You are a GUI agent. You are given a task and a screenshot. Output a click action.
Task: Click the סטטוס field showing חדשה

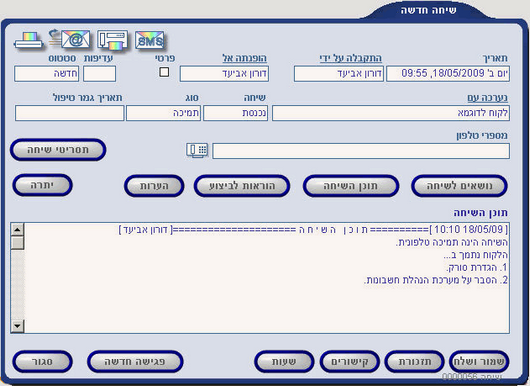47,74
